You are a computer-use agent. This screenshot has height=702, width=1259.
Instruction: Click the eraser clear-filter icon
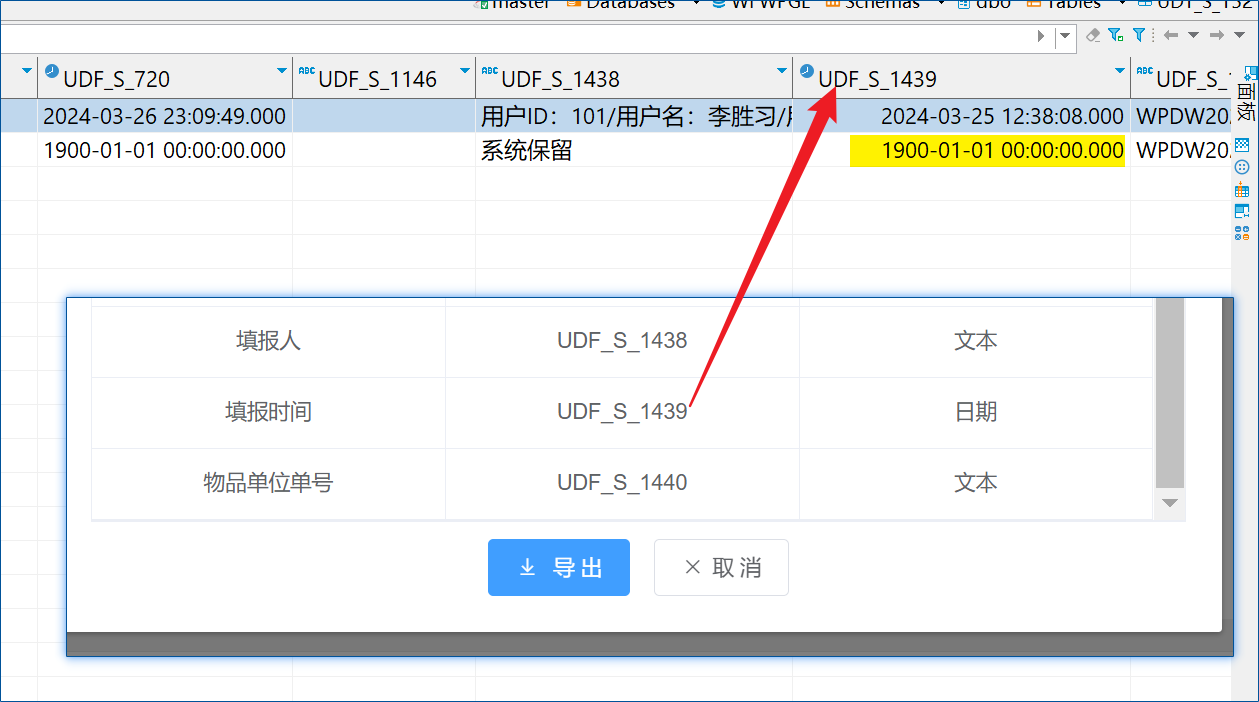[x=1093, y=35]
